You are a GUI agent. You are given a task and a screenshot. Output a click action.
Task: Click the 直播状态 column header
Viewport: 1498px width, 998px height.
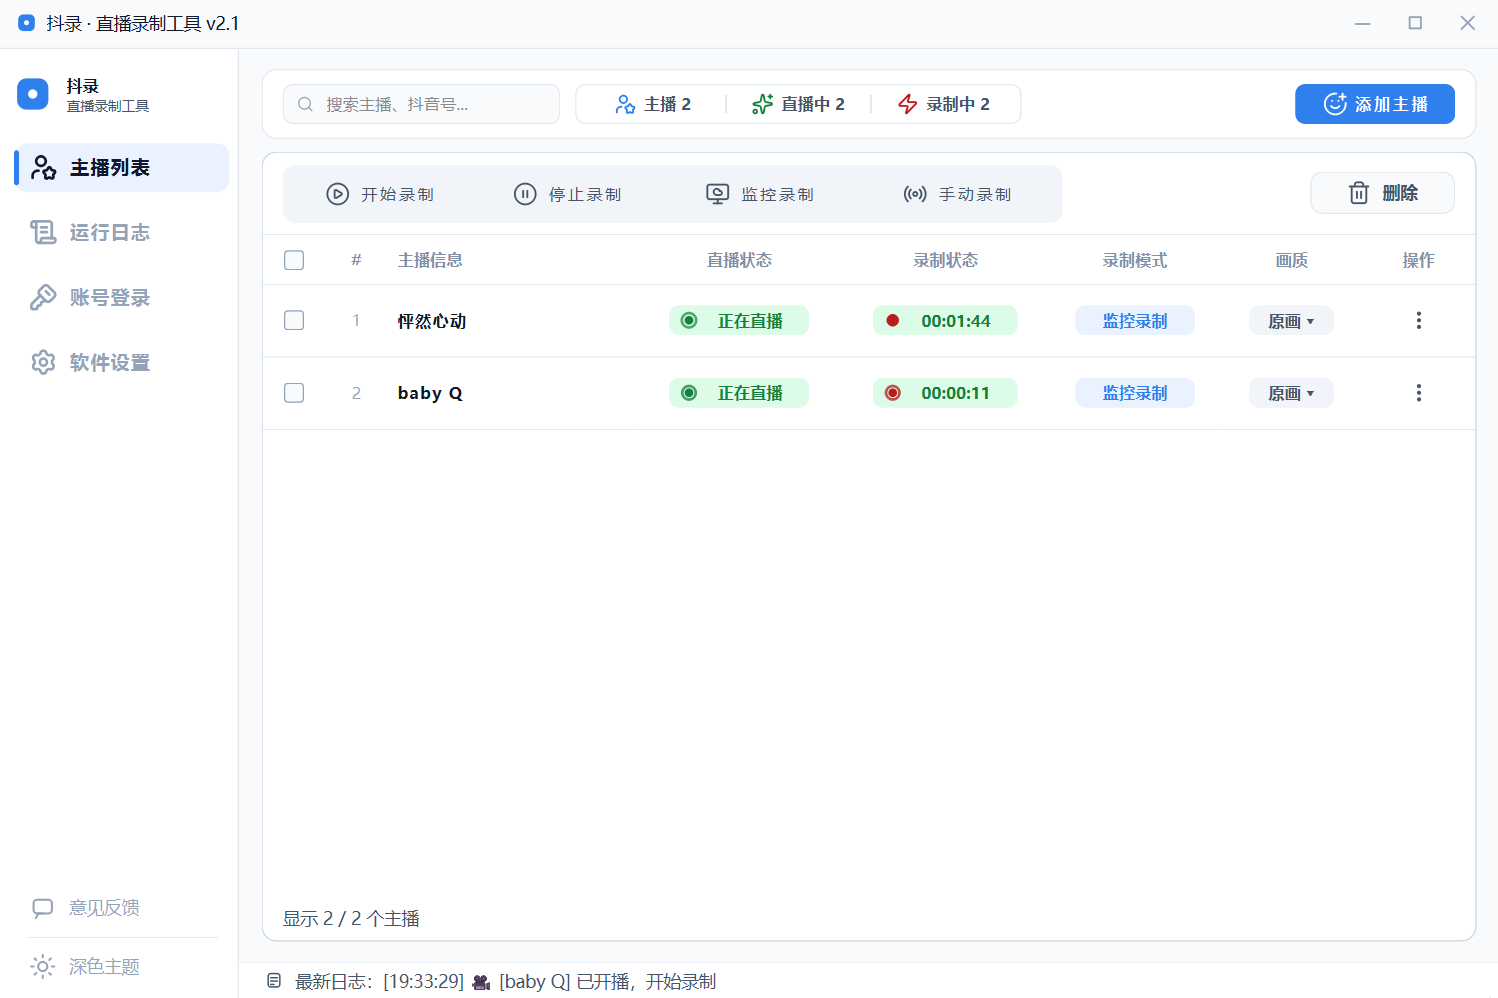[739, 260]
